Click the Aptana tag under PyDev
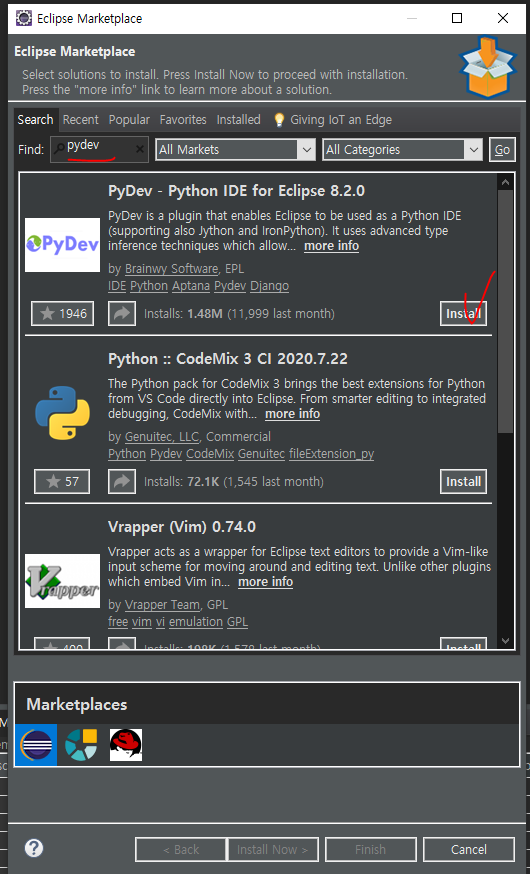 click(191, 286)
